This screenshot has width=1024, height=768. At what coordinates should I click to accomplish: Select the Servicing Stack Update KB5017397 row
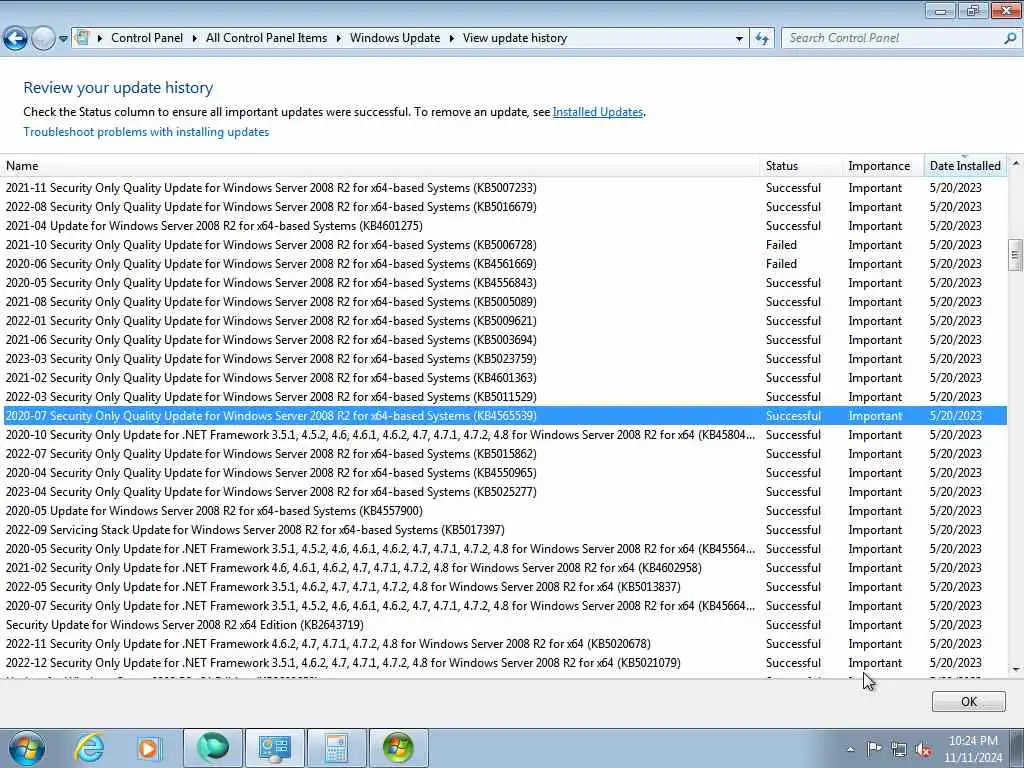[505, 530]
